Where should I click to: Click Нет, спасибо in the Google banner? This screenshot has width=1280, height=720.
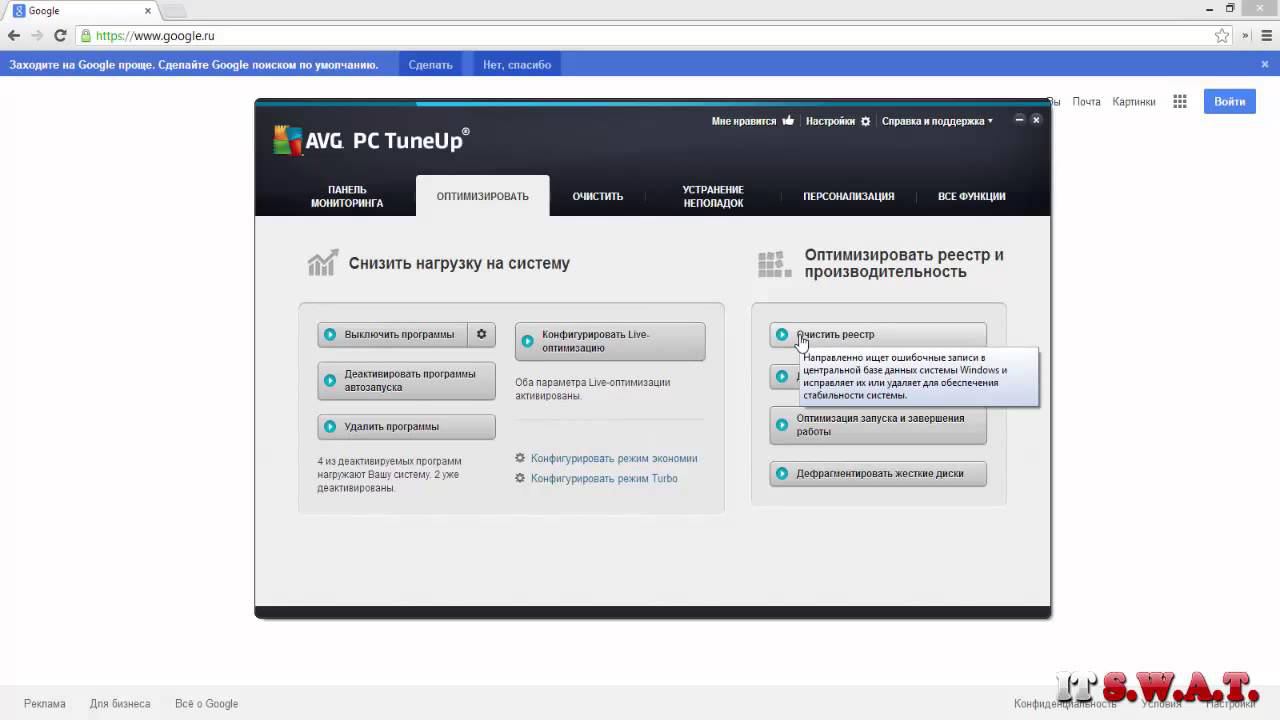[x=517, y=64]
